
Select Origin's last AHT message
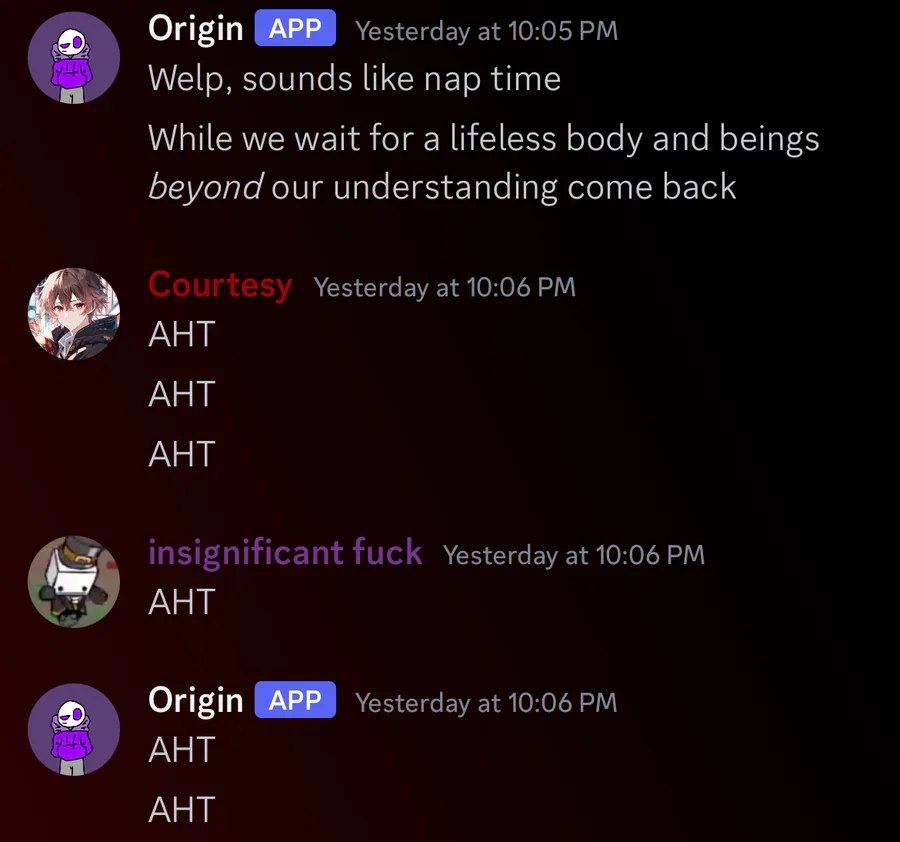tap(182, 809)
